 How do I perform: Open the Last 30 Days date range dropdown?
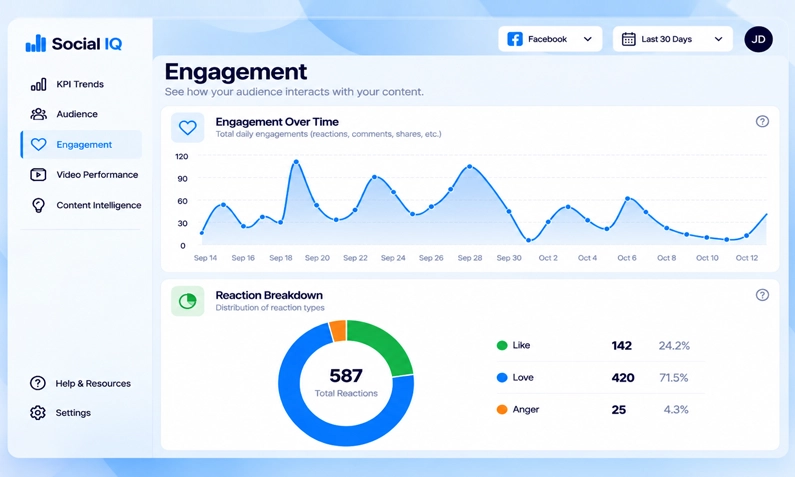(673, 39)
